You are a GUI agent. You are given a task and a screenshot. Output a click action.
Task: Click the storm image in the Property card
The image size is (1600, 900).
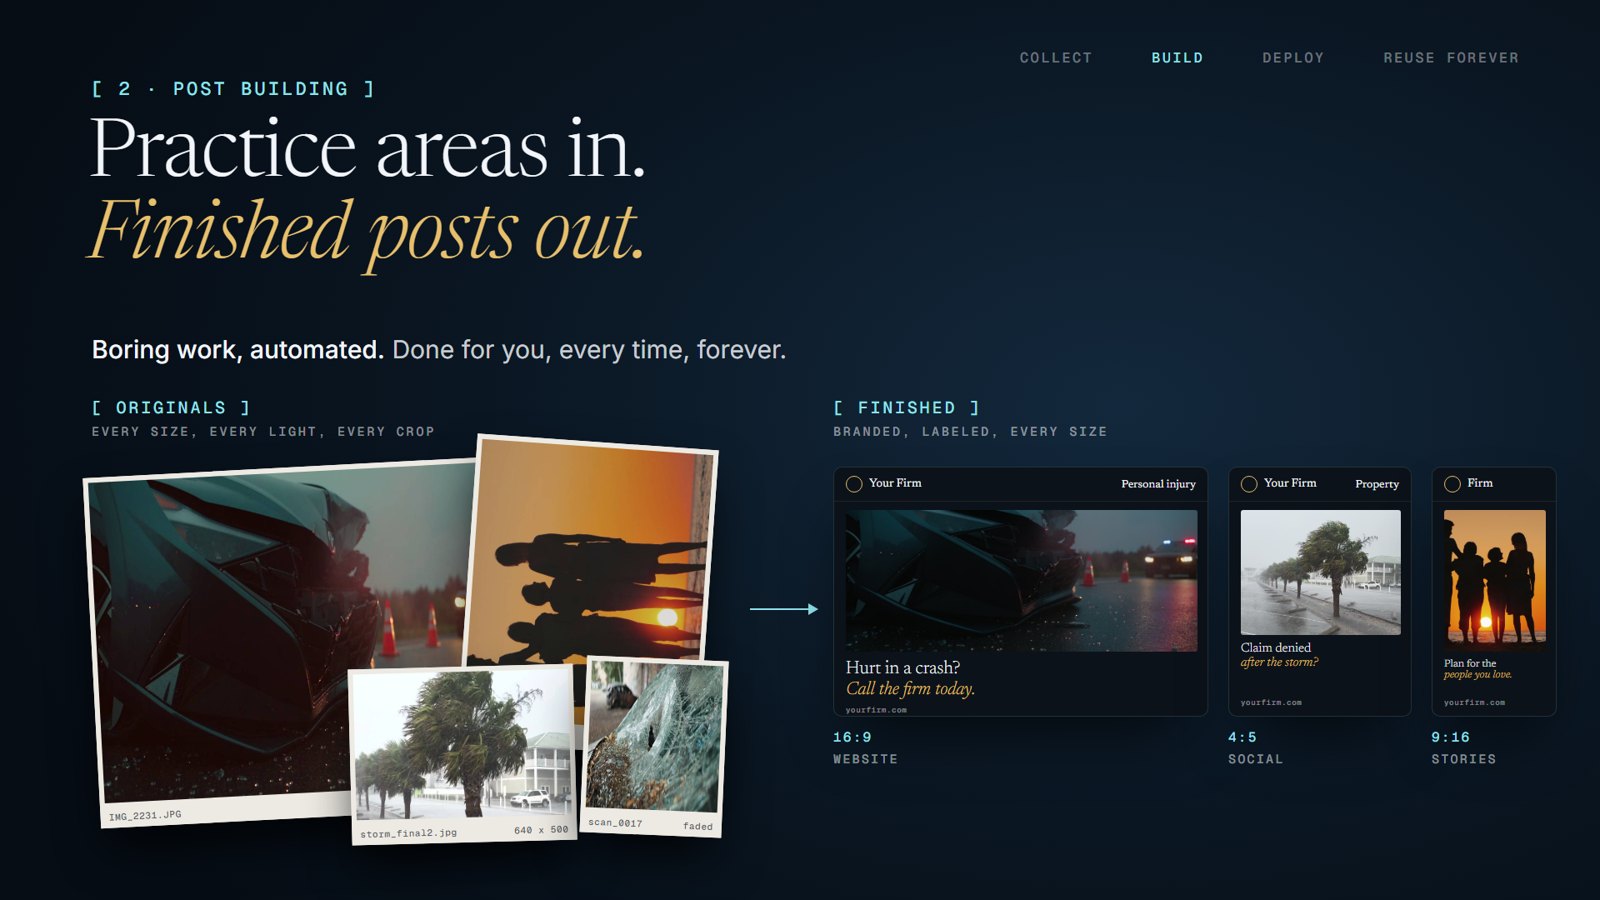(x=1320, y=572)
